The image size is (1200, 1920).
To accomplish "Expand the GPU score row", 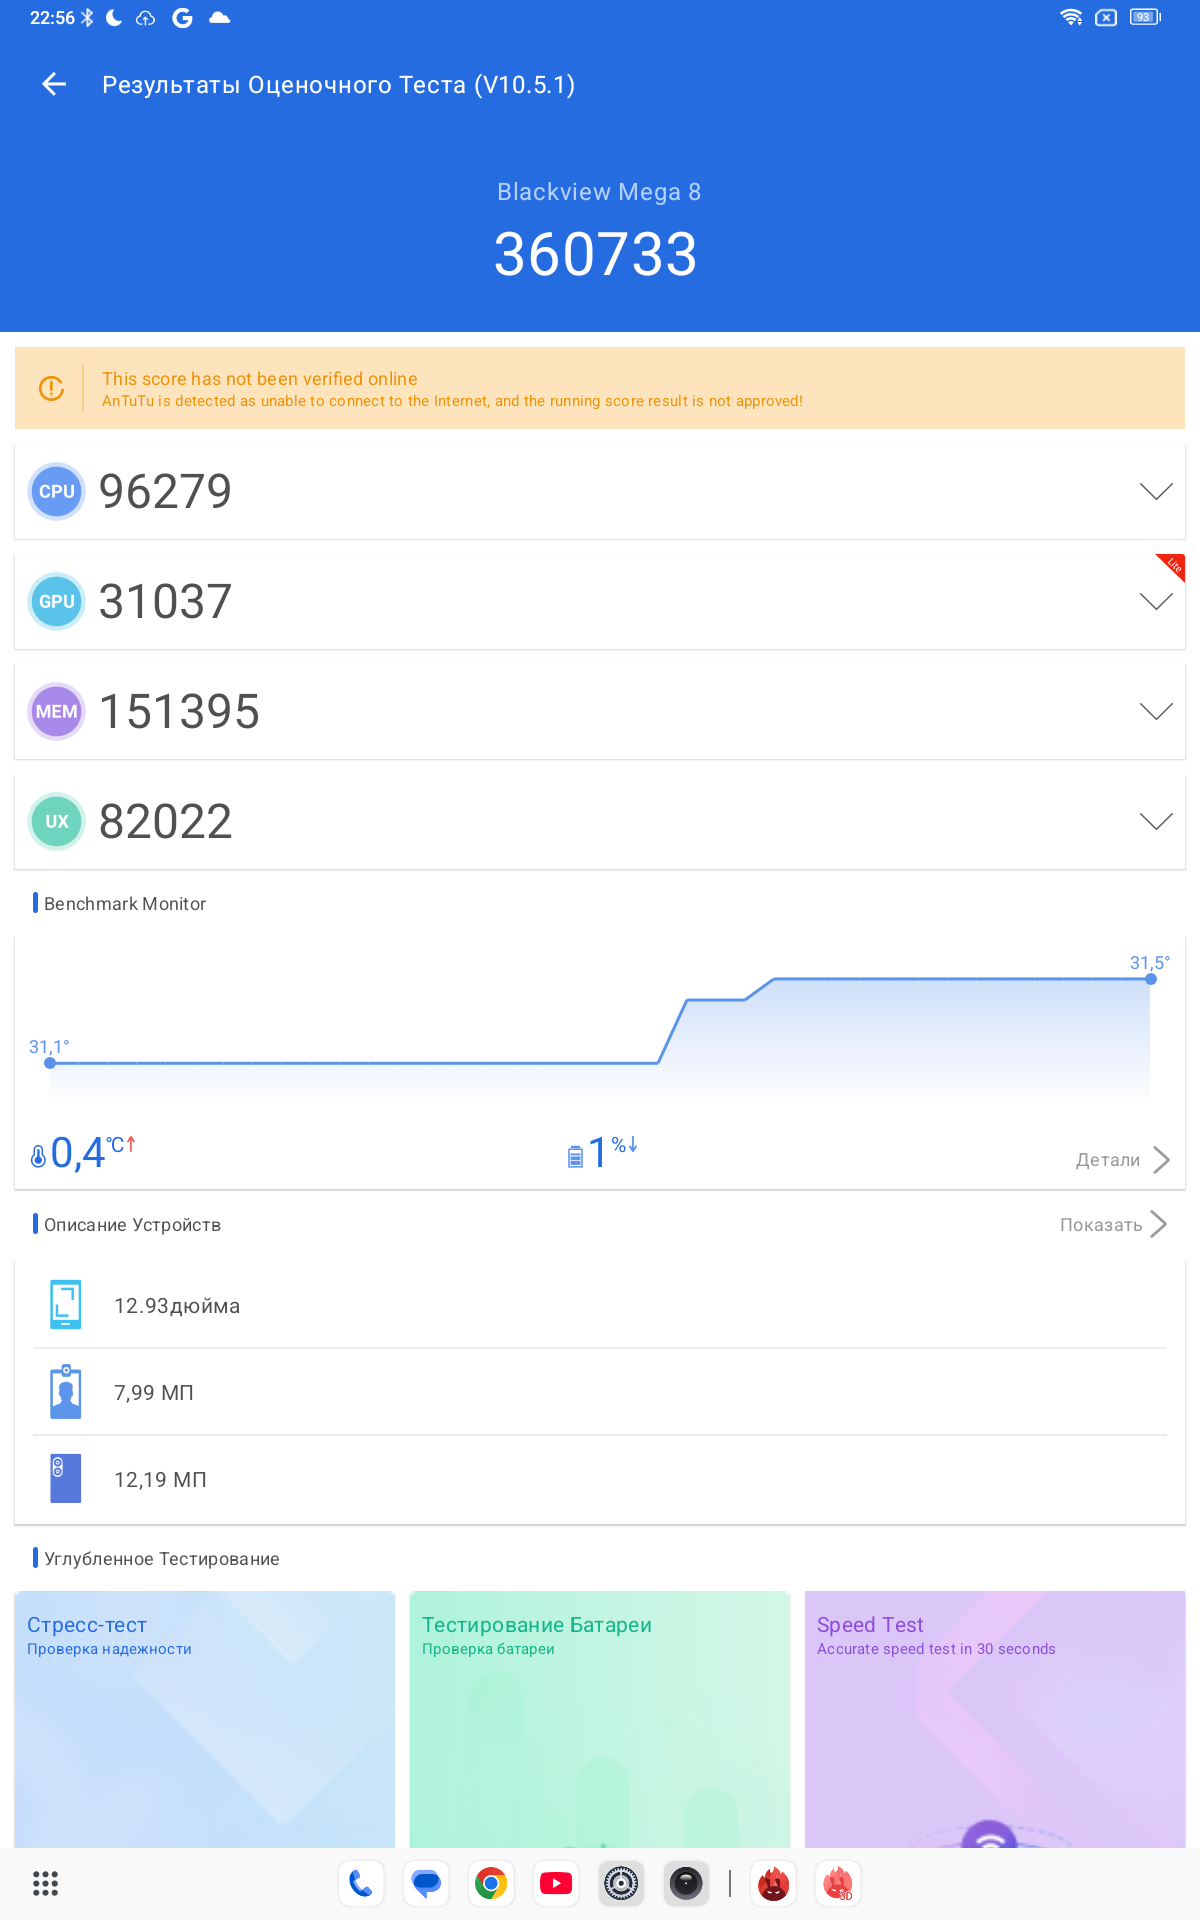I will pyautogui.click(x=1156, y=601).
